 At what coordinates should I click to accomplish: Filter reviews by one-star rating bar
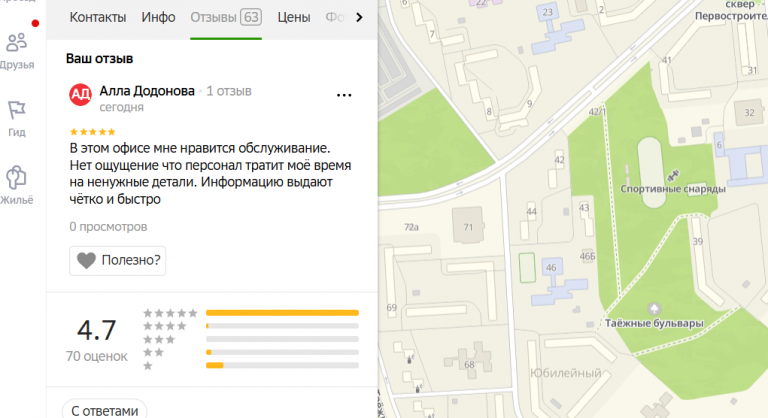pos(282,365)
